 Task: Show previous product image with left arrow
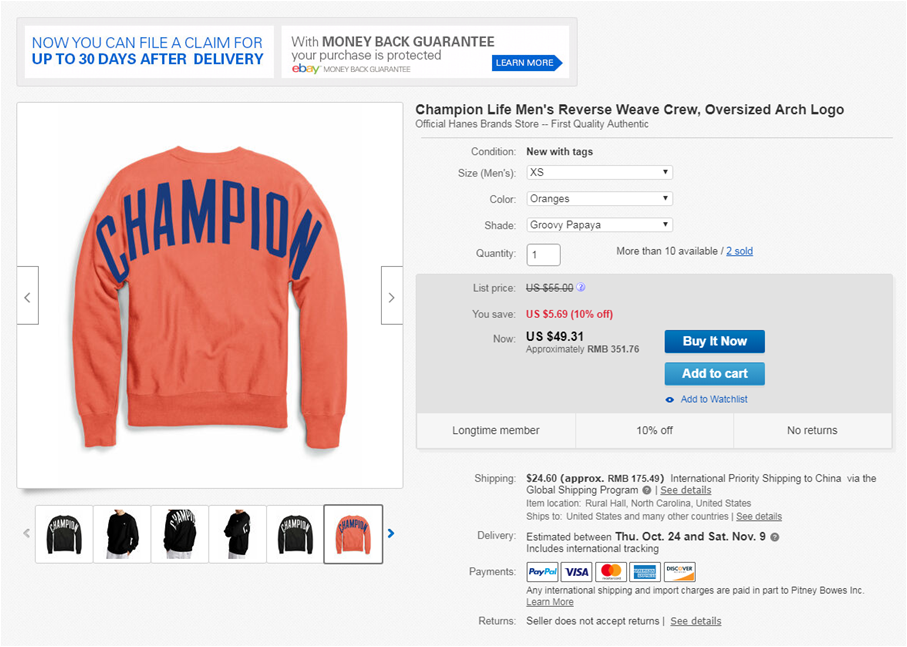[x=27, y=296]
